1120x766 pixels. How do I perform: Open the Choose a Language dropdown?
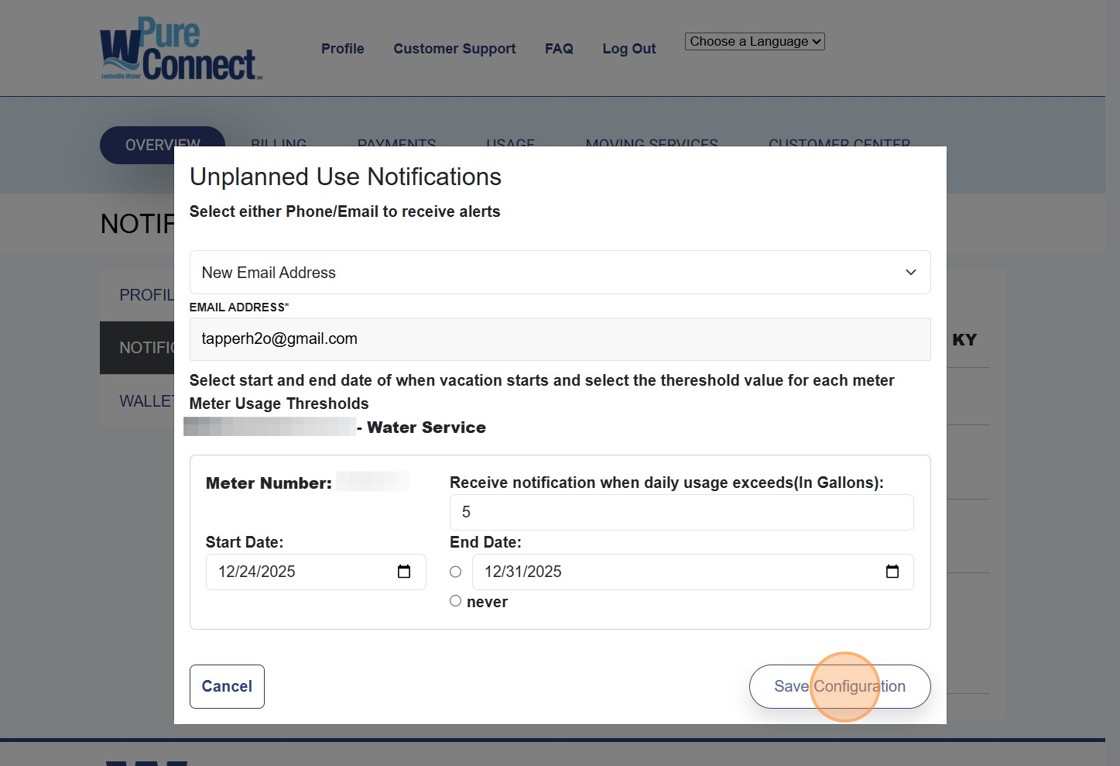coord(754,42)
